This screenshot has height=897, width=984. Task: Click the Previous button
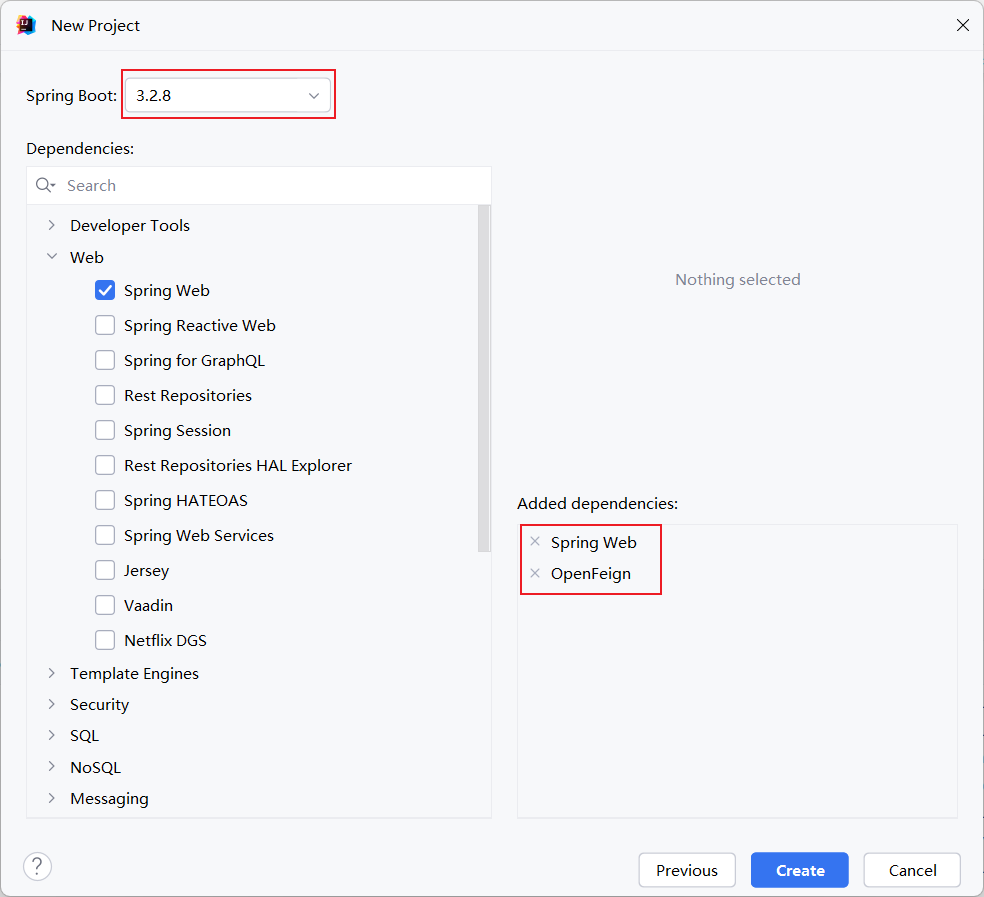point(687,870)
